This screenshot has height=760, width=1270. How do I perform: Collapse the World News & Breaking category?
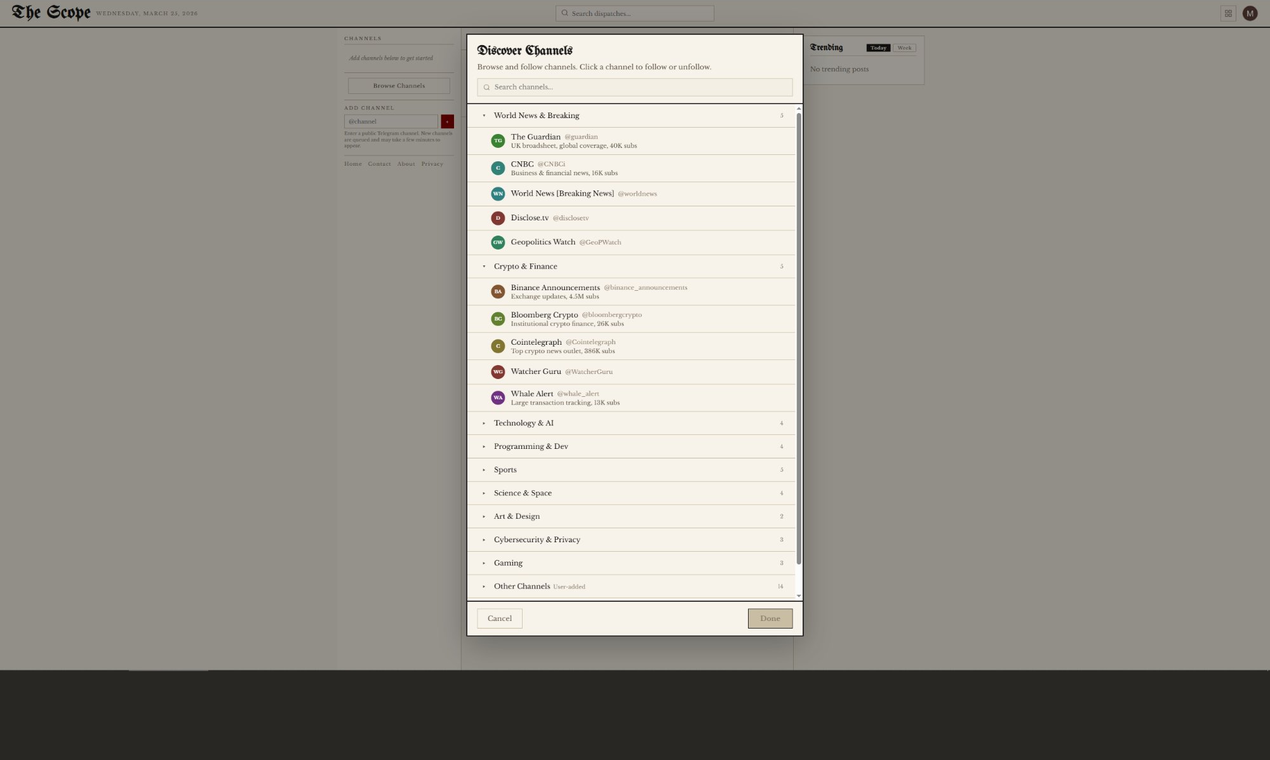point(631,116)
